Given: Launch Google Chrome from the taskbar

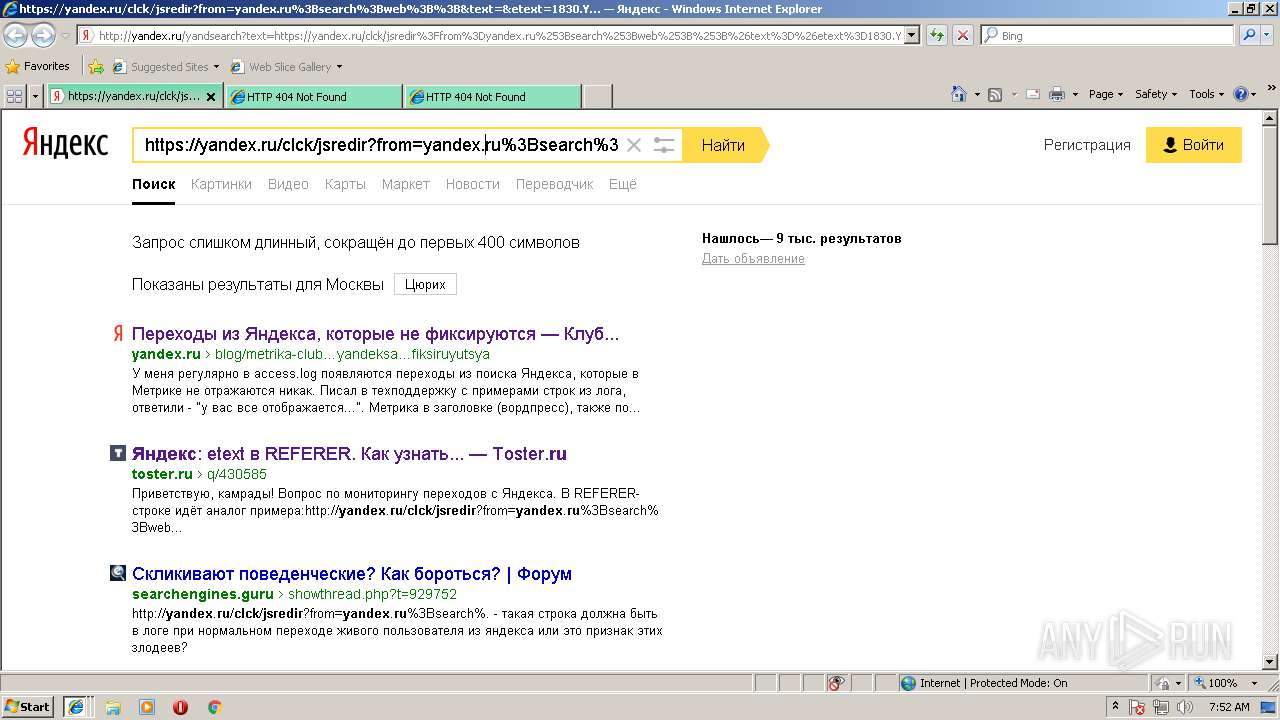Looking at the screenshot, I should point(214,707).
